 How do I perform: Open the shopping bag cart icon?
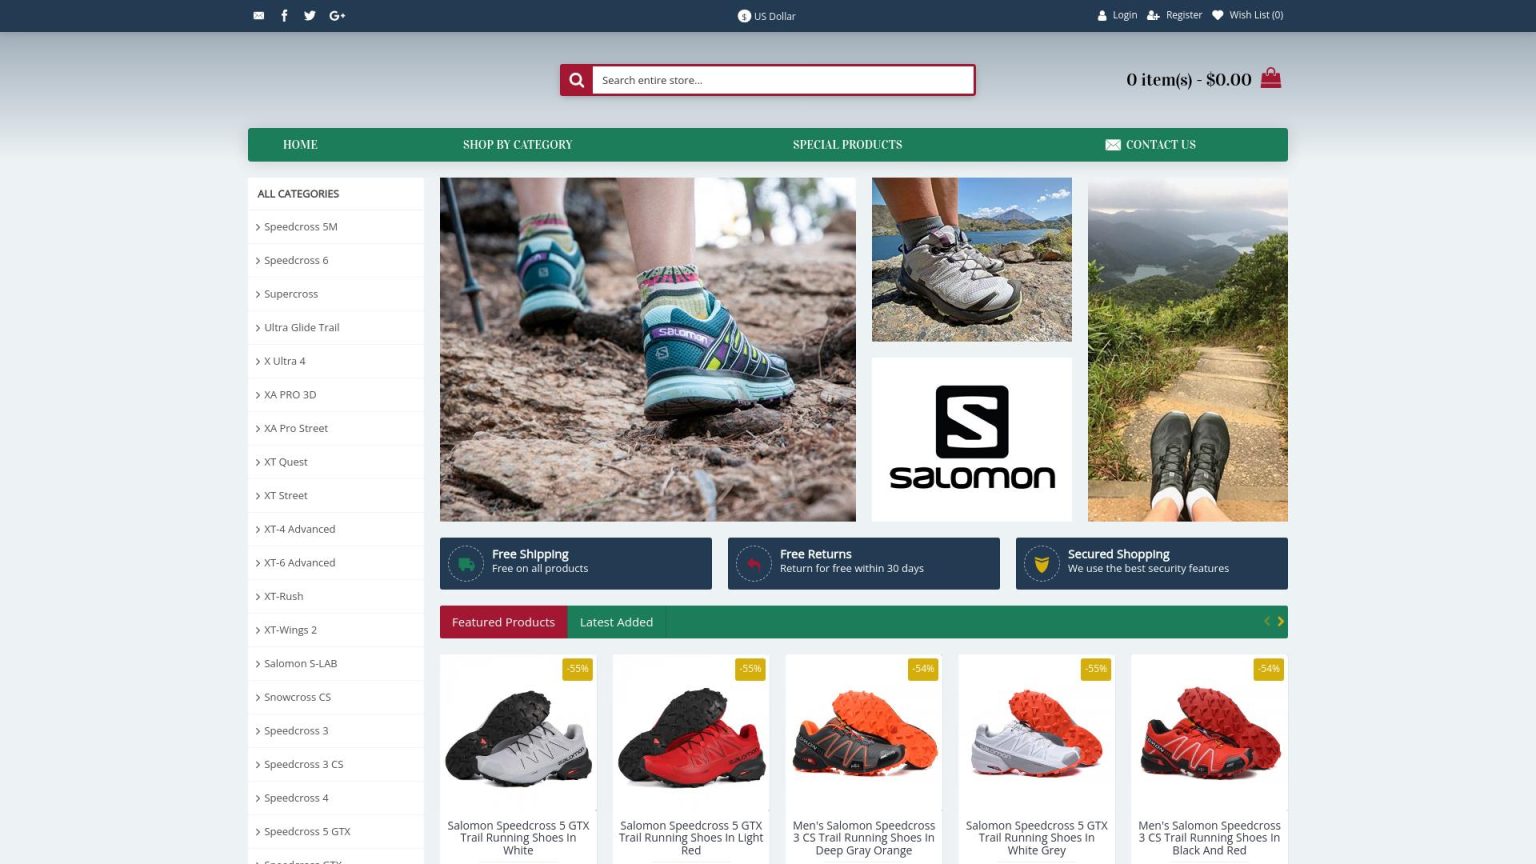[1271, 78]
